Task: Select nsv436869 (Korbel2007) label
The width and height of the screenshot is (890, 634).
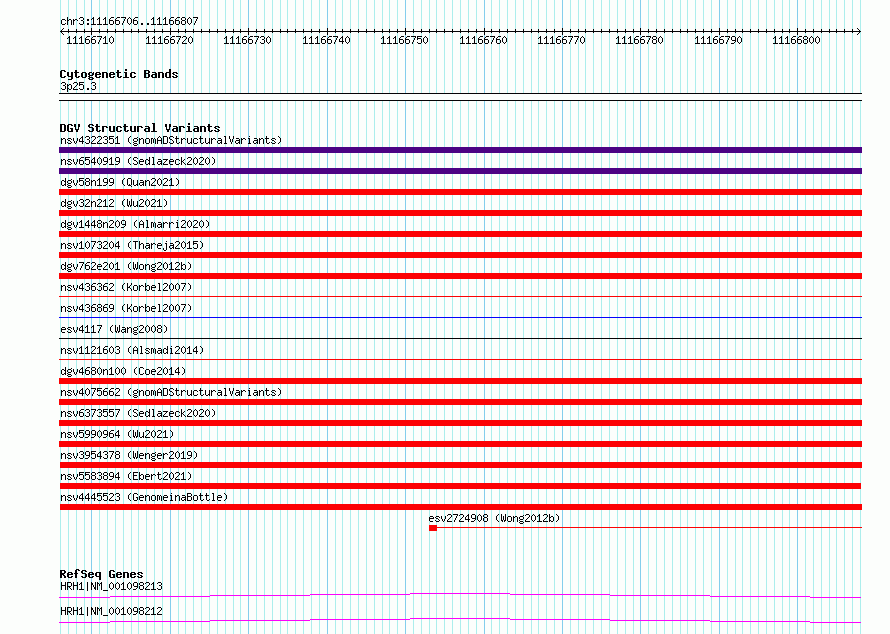Action: pos(126,308)
